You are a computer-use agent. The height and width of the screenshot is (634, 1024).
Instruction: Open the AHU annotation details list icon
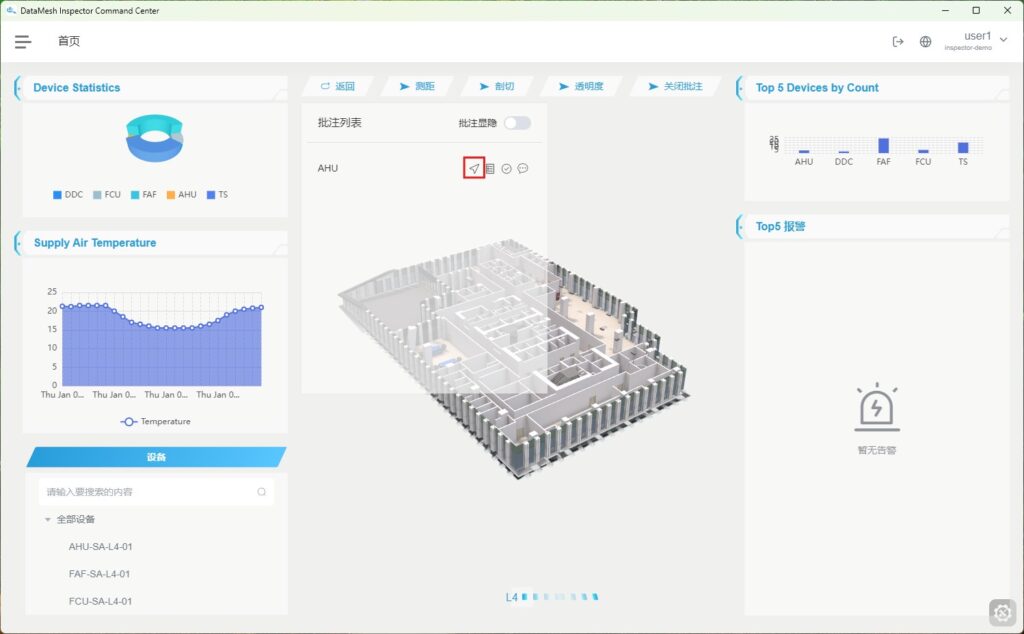(490, 168)
